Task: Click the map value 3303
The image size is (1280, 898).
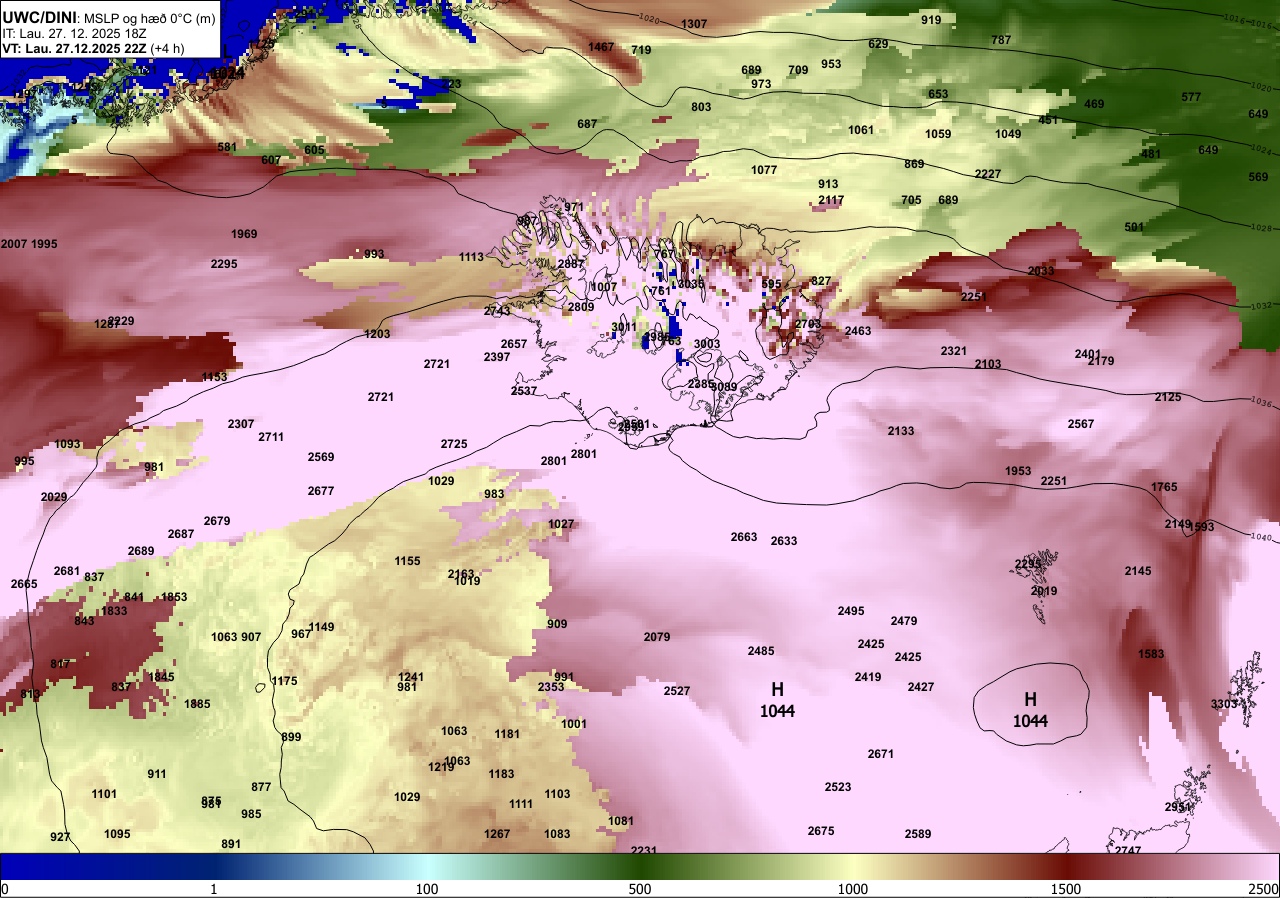Action: pyautogui.click(x=1225, y=704)
